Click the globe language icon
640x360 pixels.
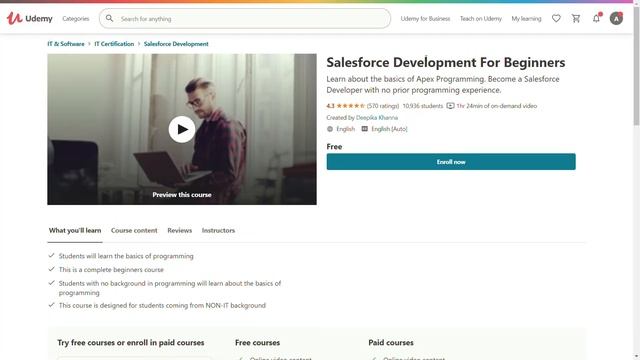pyautogui.click(x=330, y=129)
